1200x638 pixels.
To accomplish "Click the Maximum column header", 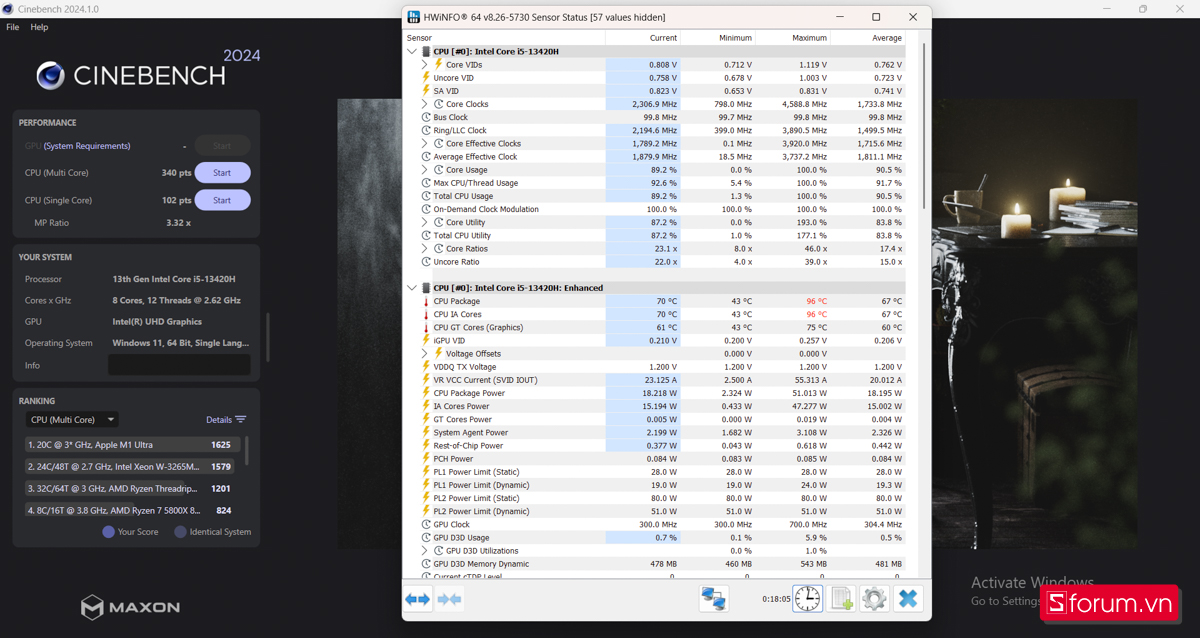I will click(793, 38).
